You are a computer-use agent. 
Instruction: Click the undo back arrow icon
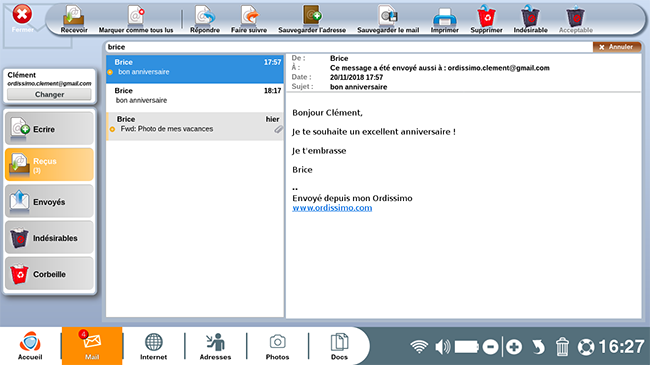pos(538,347)
